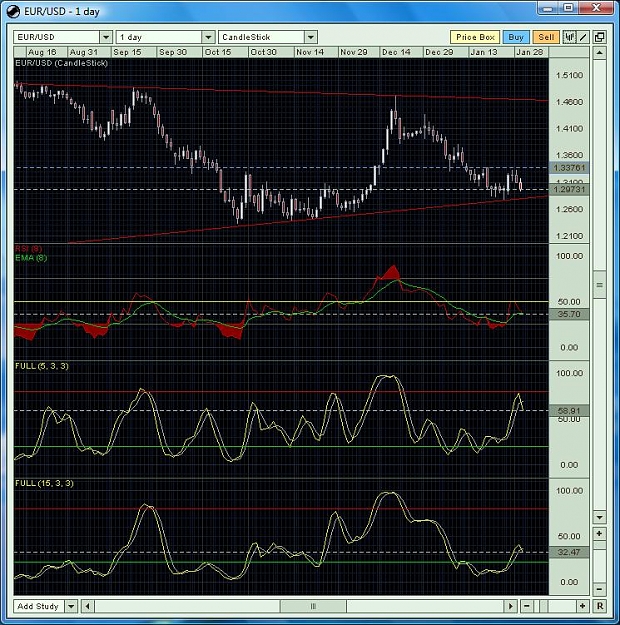Viewport: 620px width, 625px height.
Task: Click the FULL (5, 3, 3) study label
Action: point(41,366)
